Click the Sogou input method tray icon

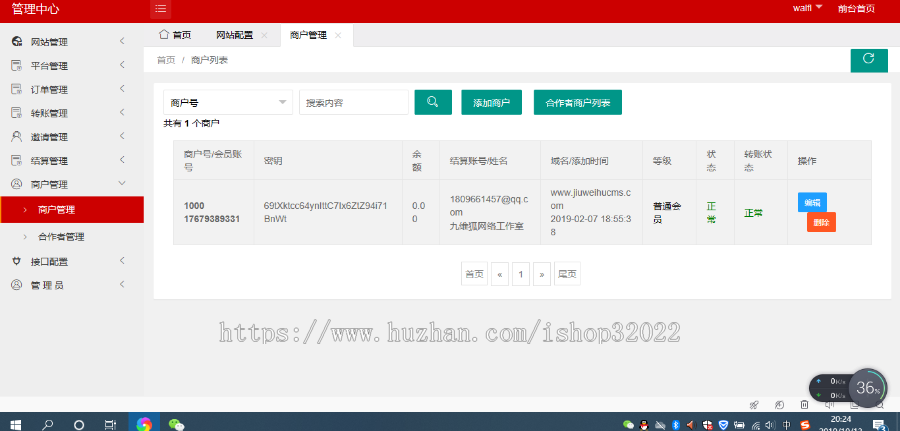pyautogui.click(x=805, y=425)
